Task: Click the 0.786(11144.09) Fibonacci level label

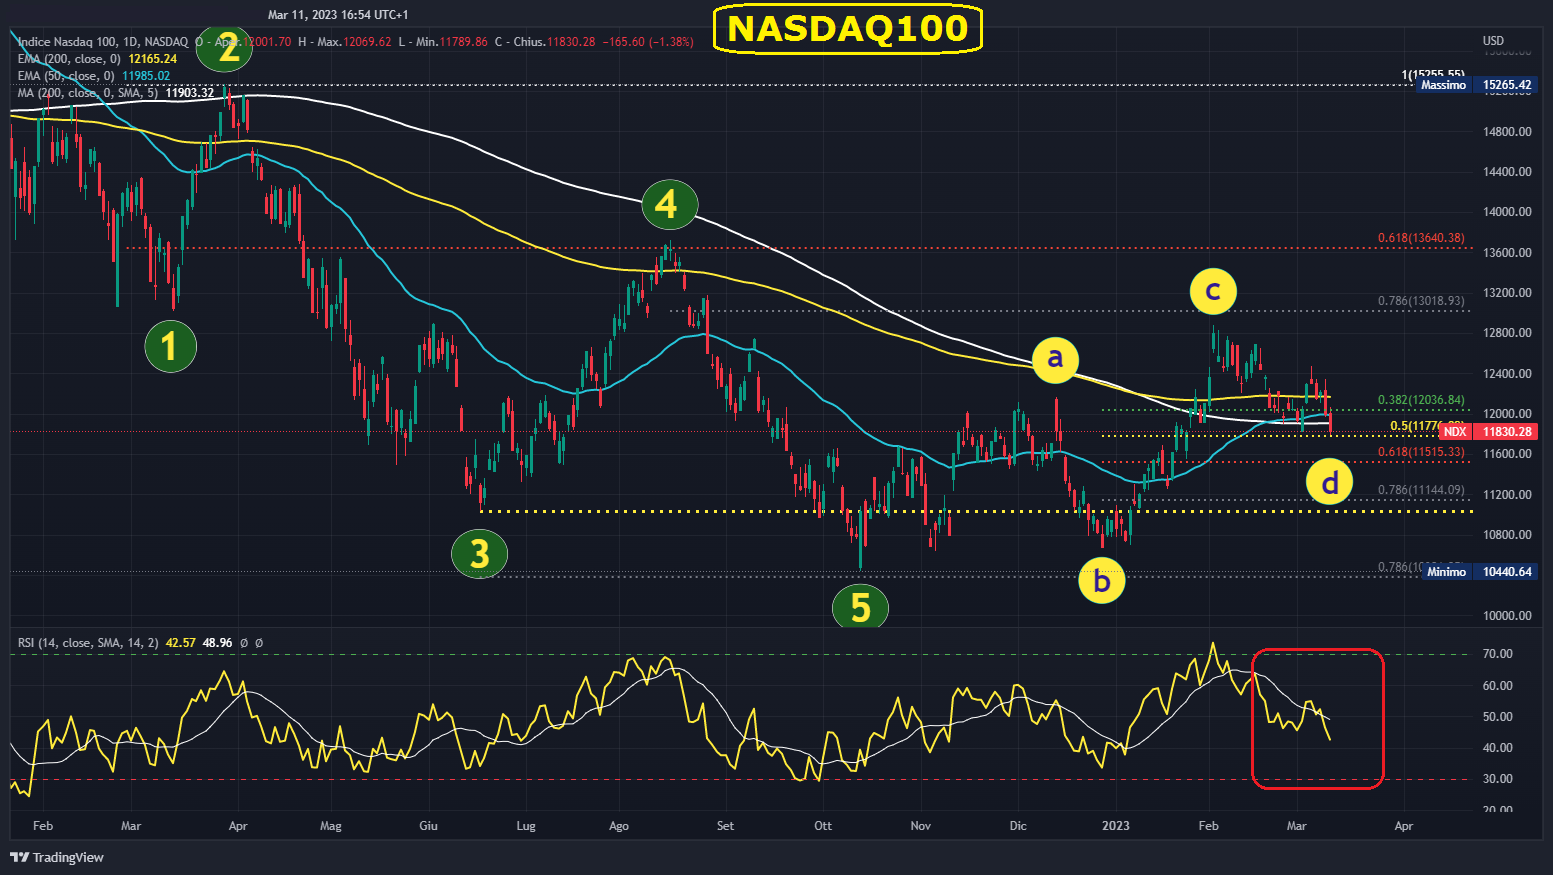Action: [x=1421, y=490]
